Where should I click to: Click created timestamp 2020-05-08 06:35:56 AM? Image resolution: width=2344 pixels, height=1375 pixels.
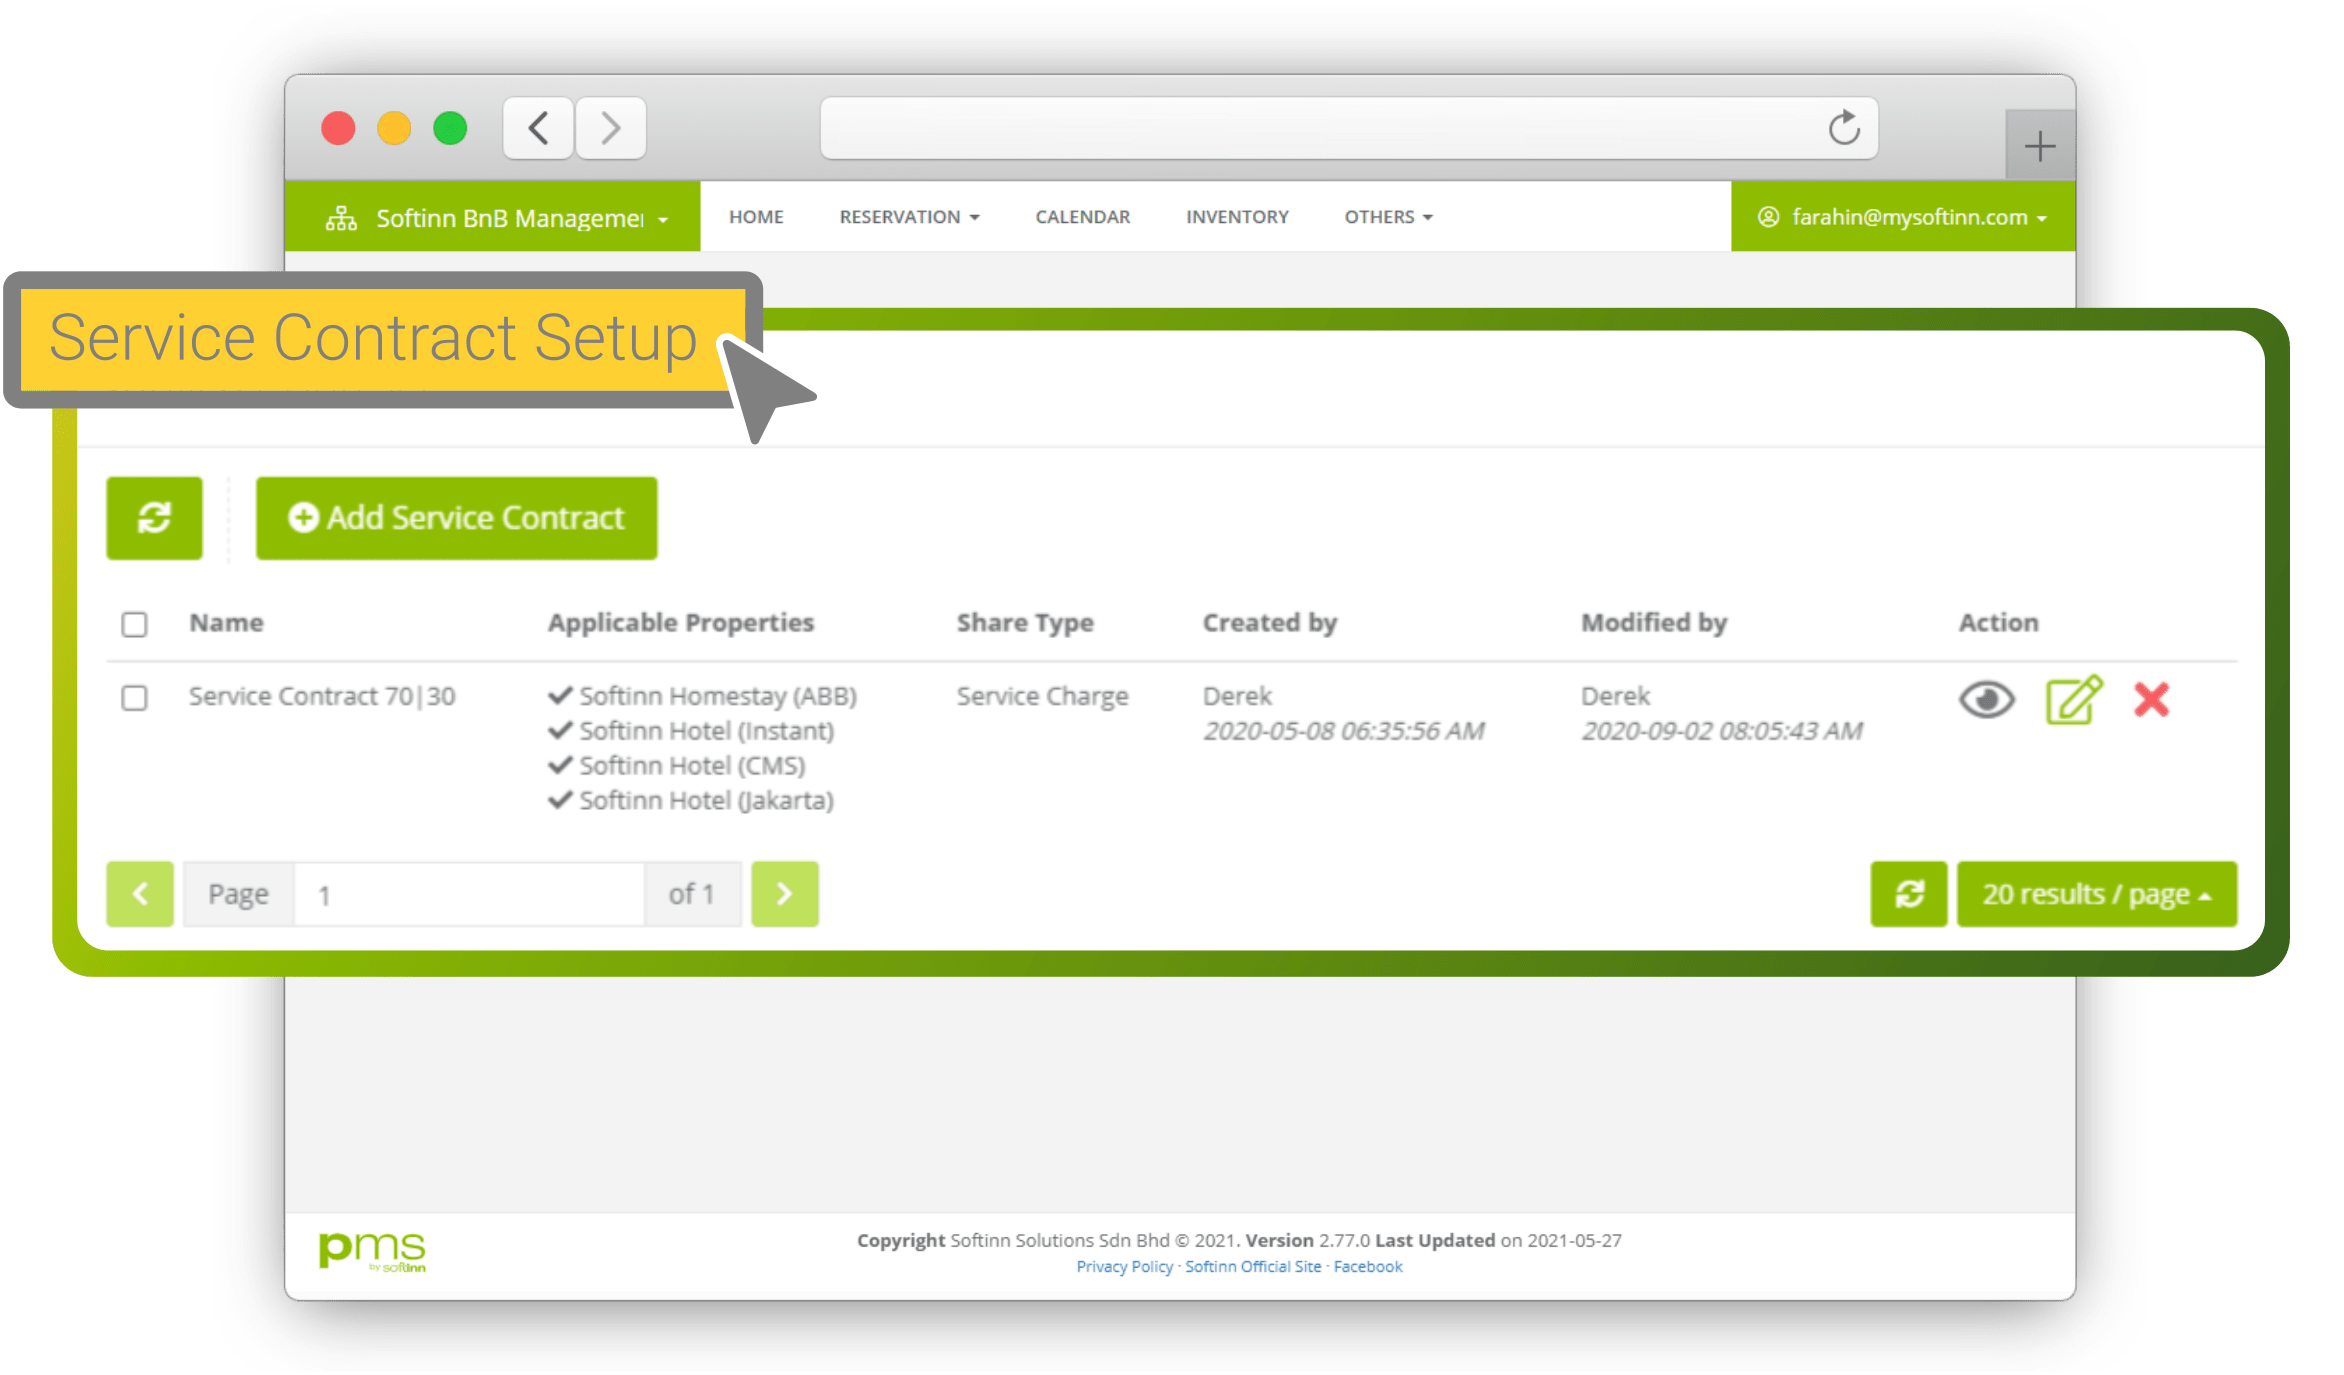[1344, 731]
